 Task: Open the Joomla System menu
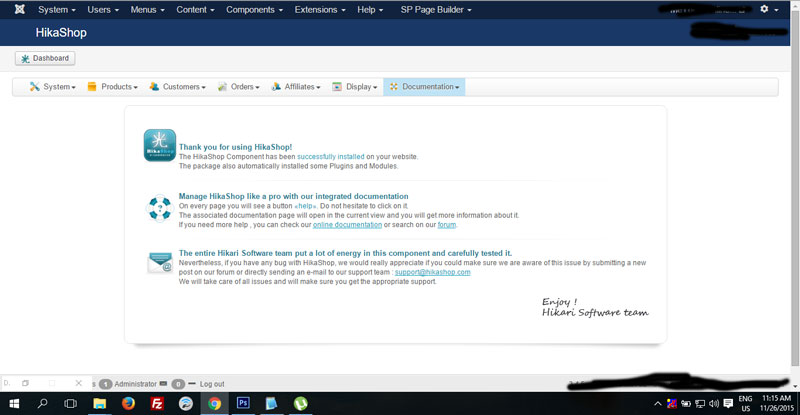click(x=57, y=10)
